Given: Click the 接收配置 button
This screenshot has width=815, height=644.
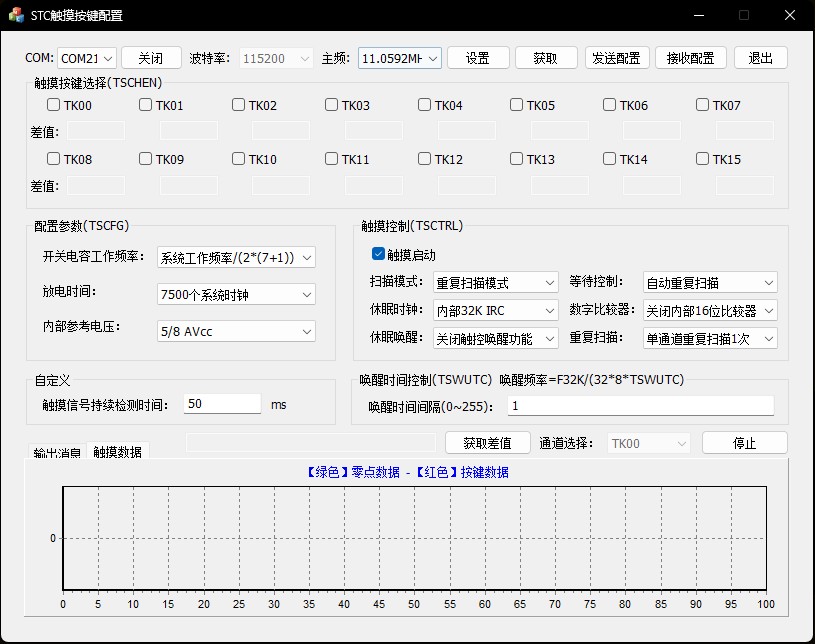Looking at the screenshot, I should 691,58.
